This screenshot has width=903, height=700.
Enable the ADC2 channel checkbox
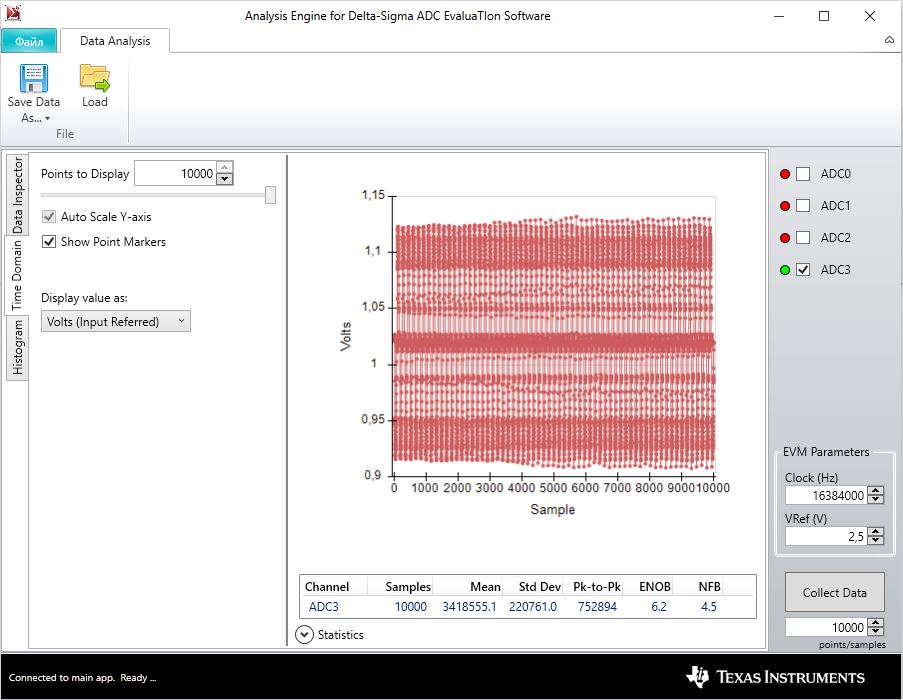click(x=803, y=238)
